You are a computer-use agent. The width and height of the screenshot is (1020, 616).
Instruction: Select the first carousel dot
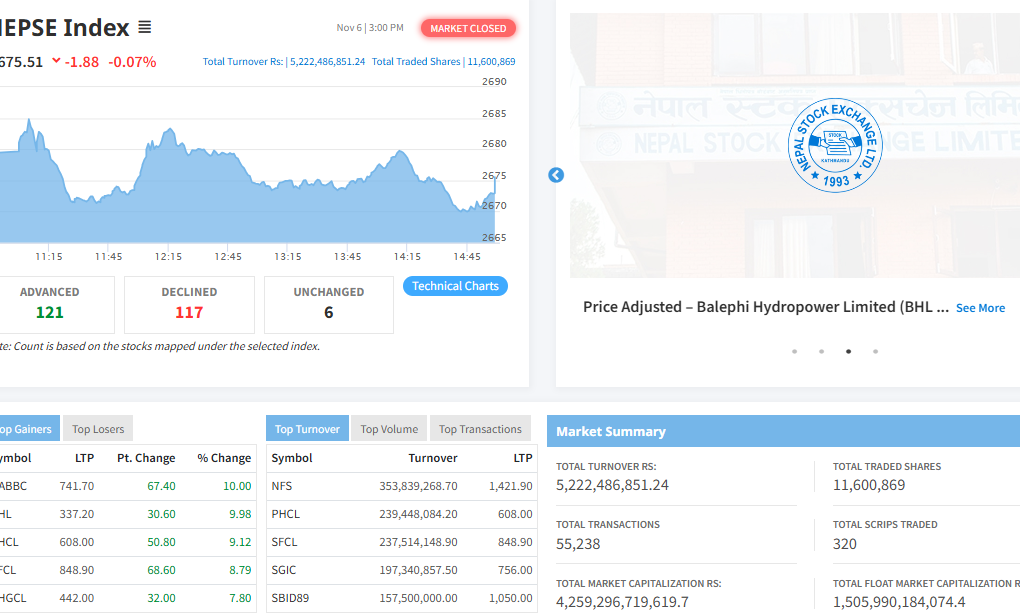tap(794, 351)
